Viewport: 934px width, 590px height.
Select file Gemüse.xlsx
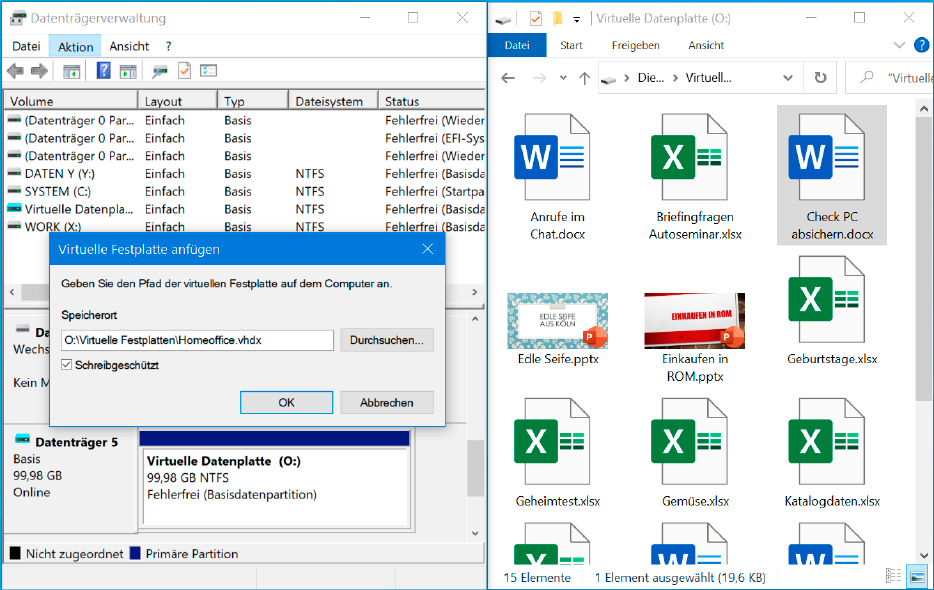point(695,452)
